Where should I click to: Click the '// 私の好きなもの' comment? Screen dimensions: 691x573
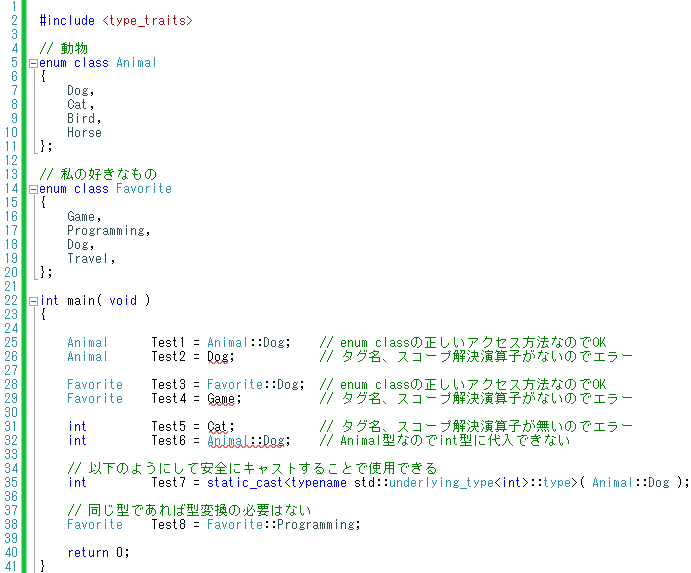[x=98, y=174]
